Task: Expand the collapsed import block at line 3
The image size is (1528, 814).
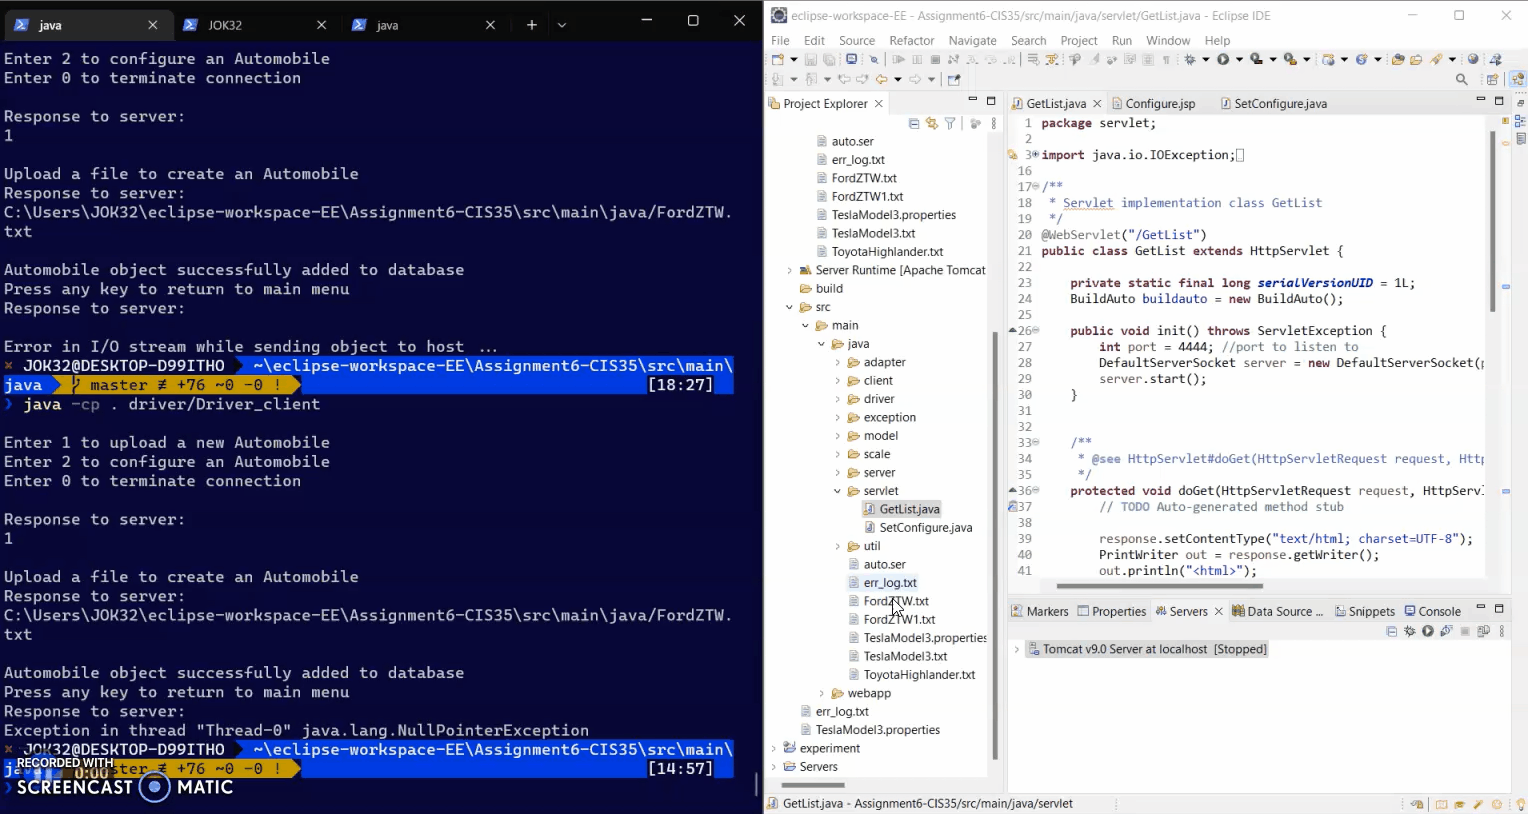Action: (1036, 155)
